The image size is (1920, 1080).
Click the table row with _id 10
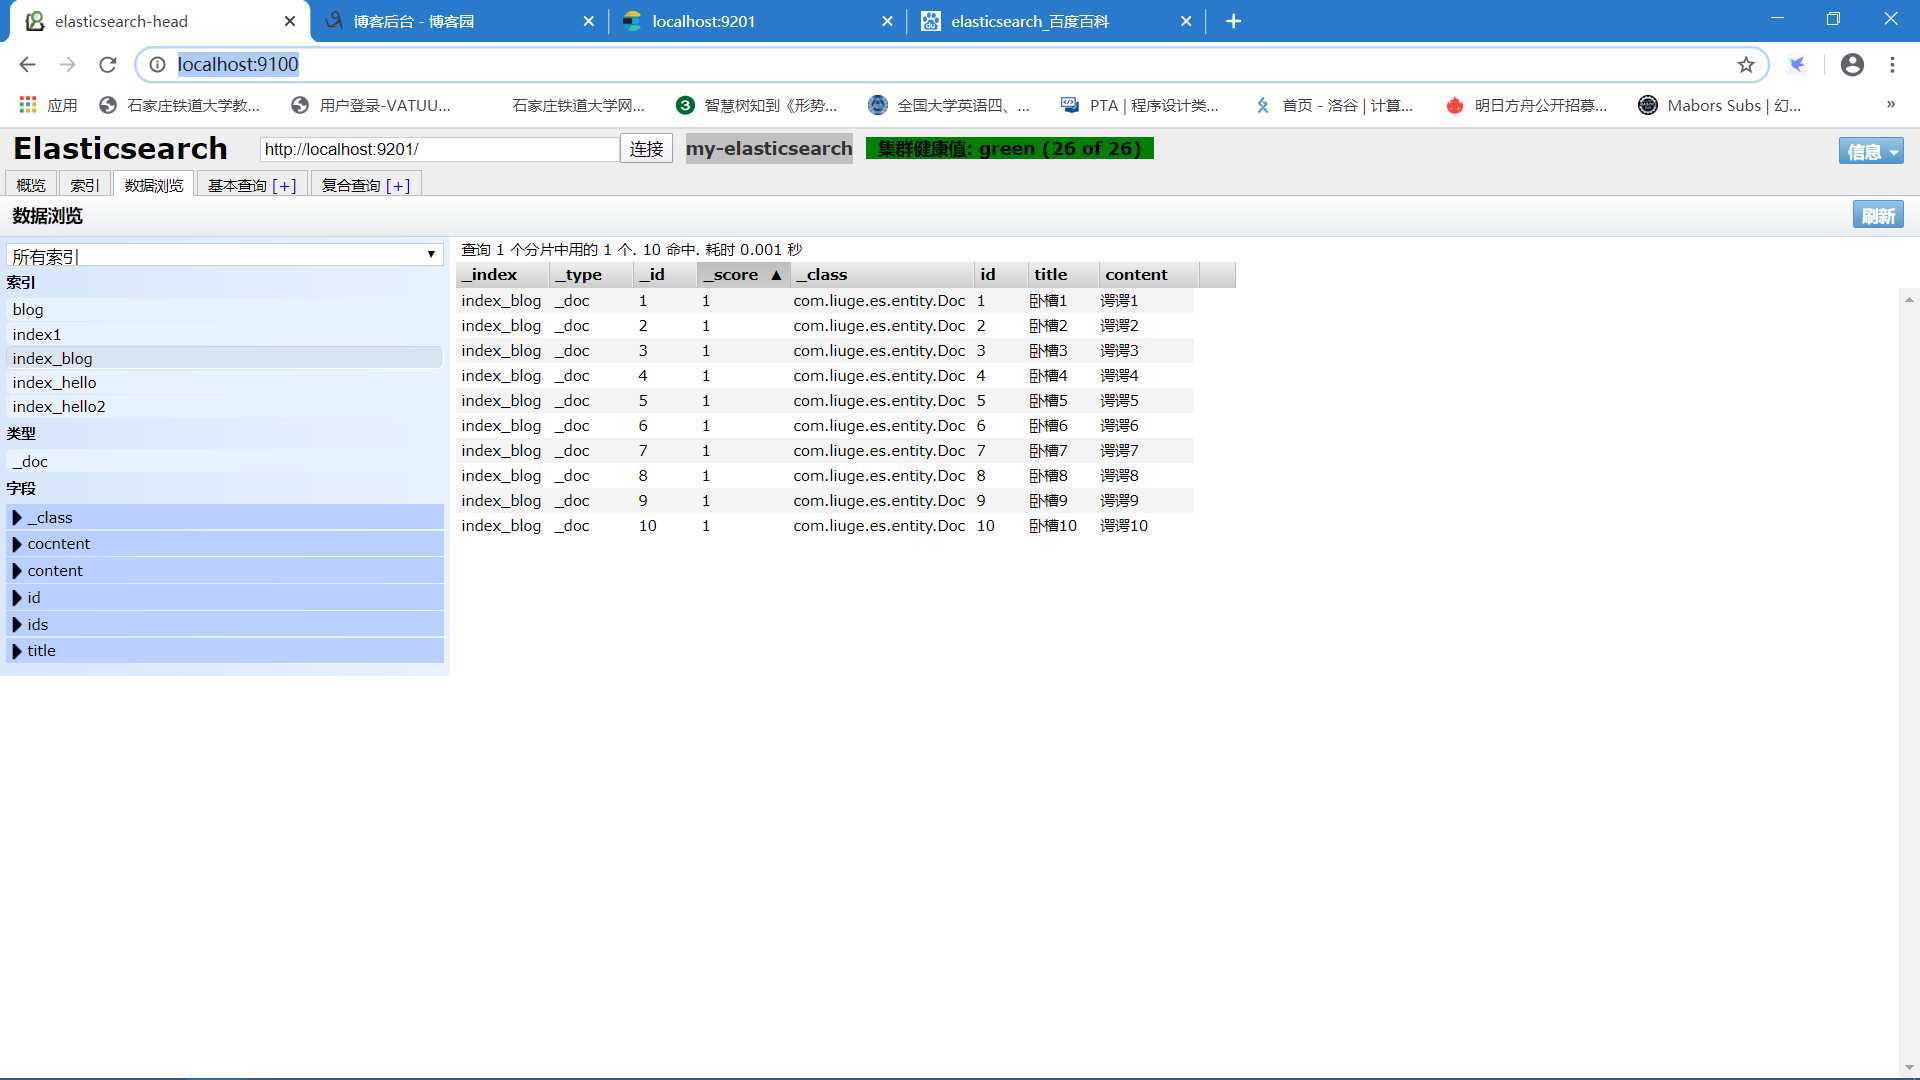pos(825,526)
